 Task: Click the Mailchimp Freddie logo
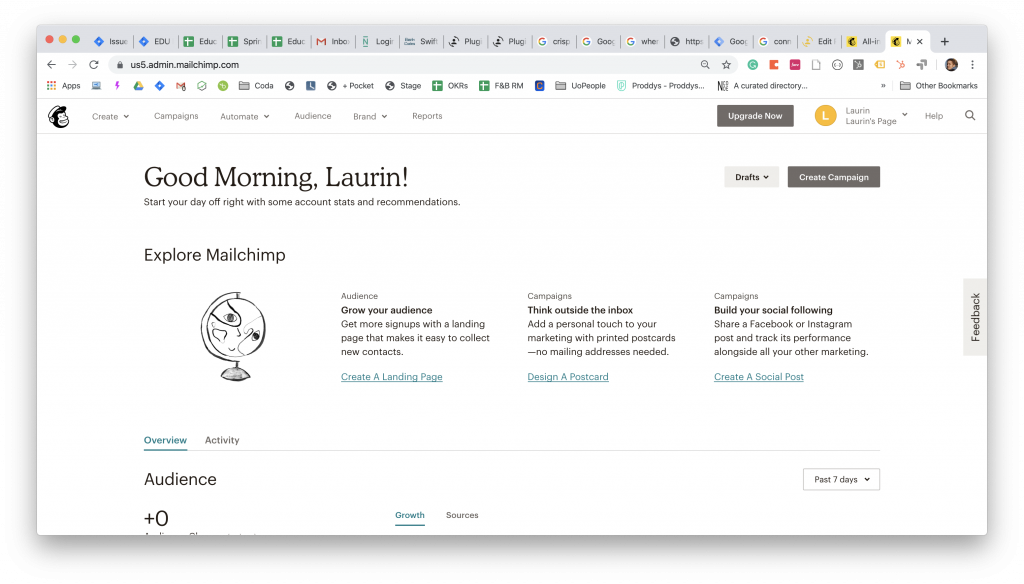point(59,117)
